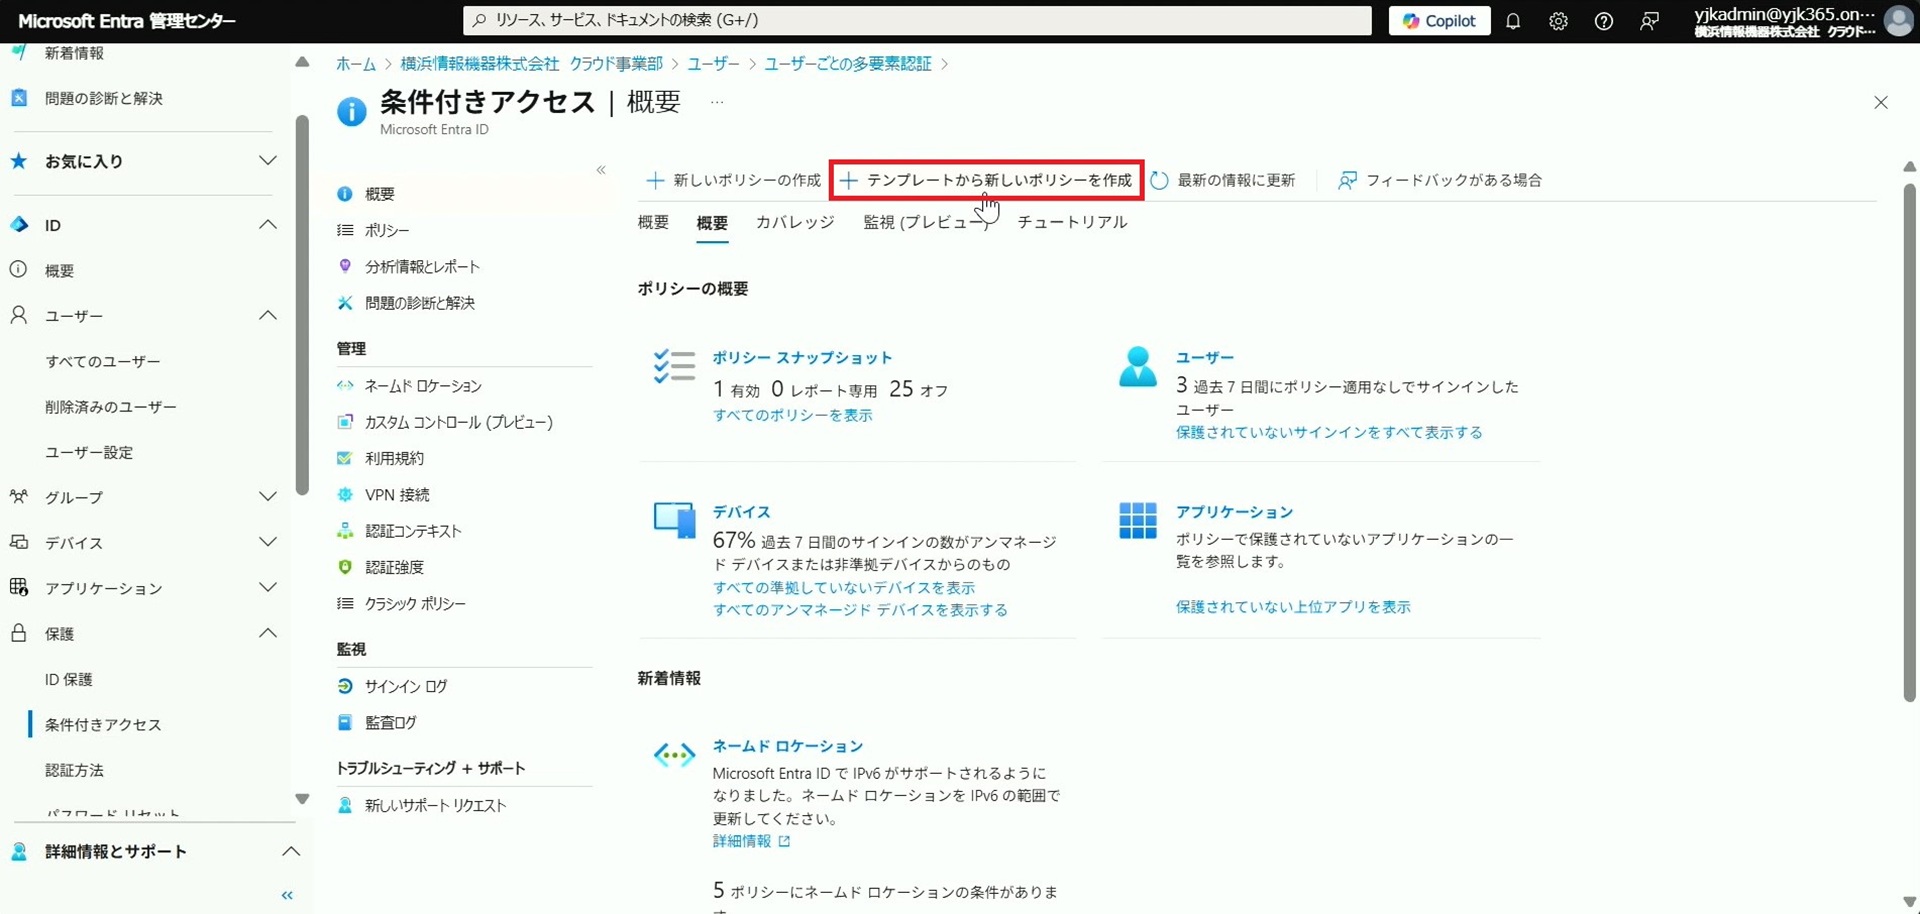
Task: Switch to the カバレッジ tab
Action: tap(795, 222)
